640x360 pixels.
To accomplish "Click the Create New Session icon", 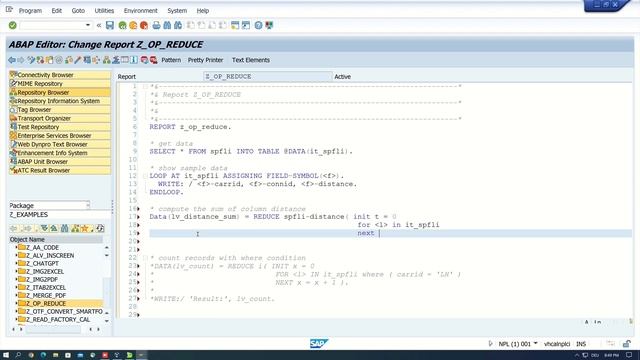I will coord(235,25).
